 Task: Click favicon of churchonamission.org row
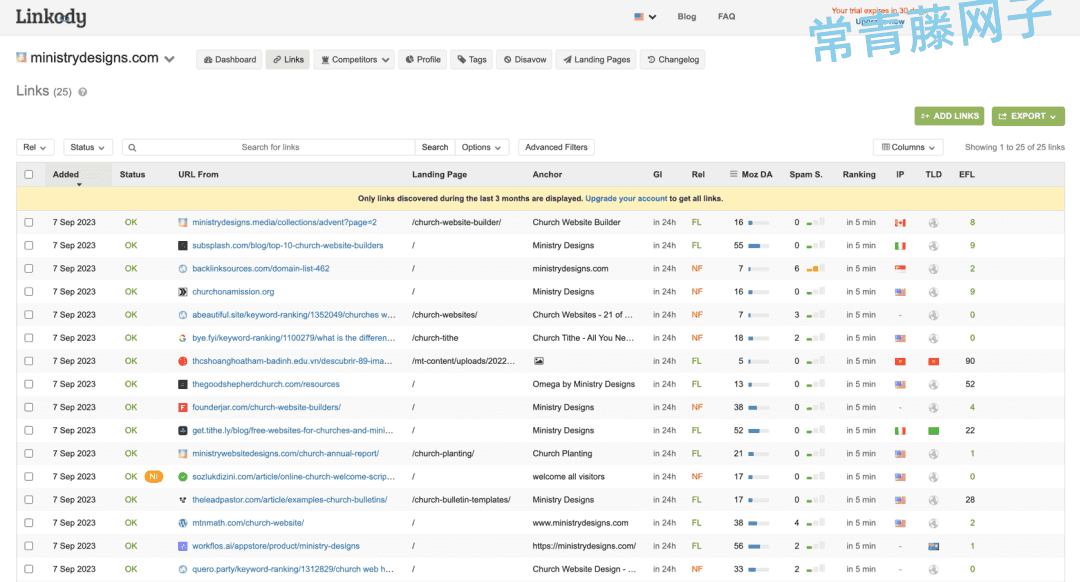click(x=183, y=292)
